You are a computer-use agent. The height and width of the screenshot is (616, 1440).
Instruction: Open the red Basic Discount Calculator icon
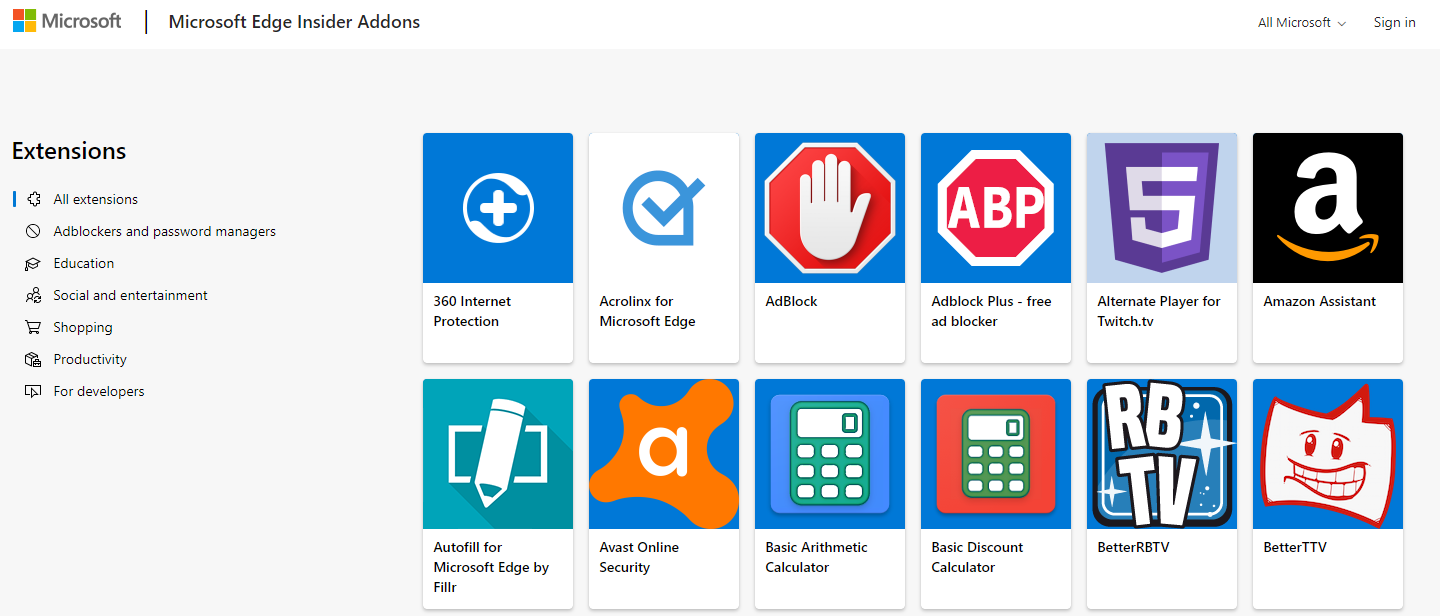[x=996, y=454]
